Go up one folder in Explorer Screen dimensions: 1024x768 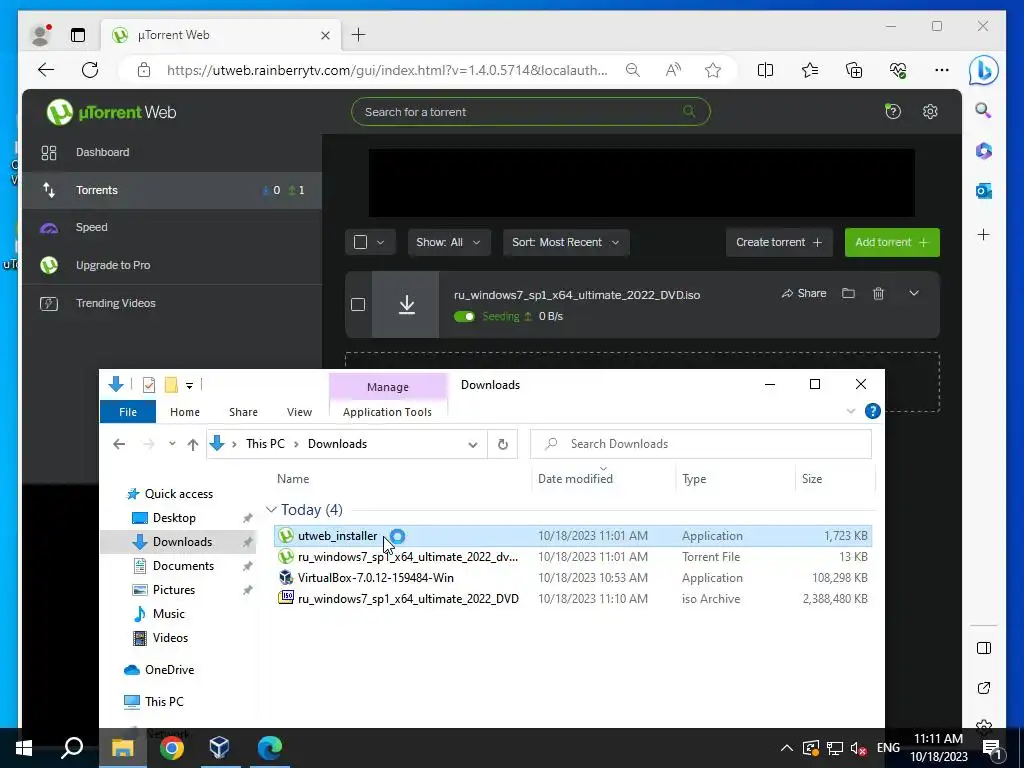point(193,445)
